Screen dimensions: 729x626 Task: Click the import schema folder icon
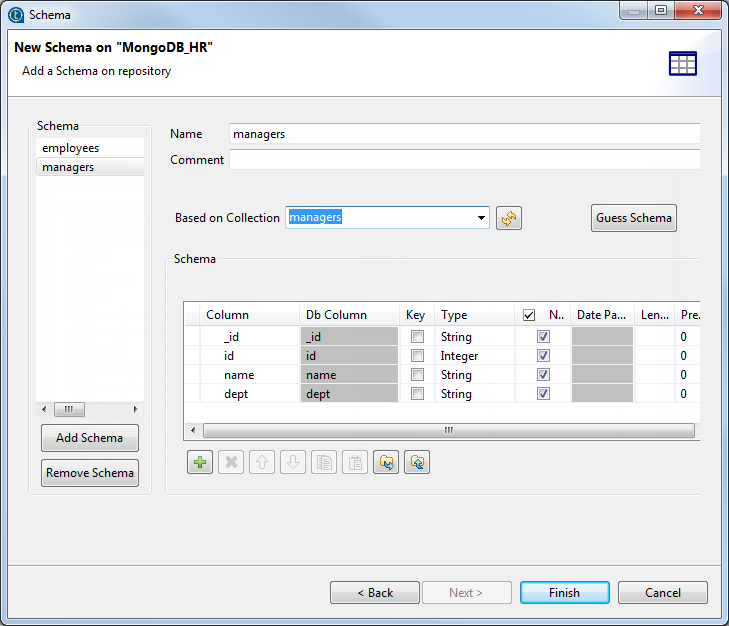tap(386, 463)
